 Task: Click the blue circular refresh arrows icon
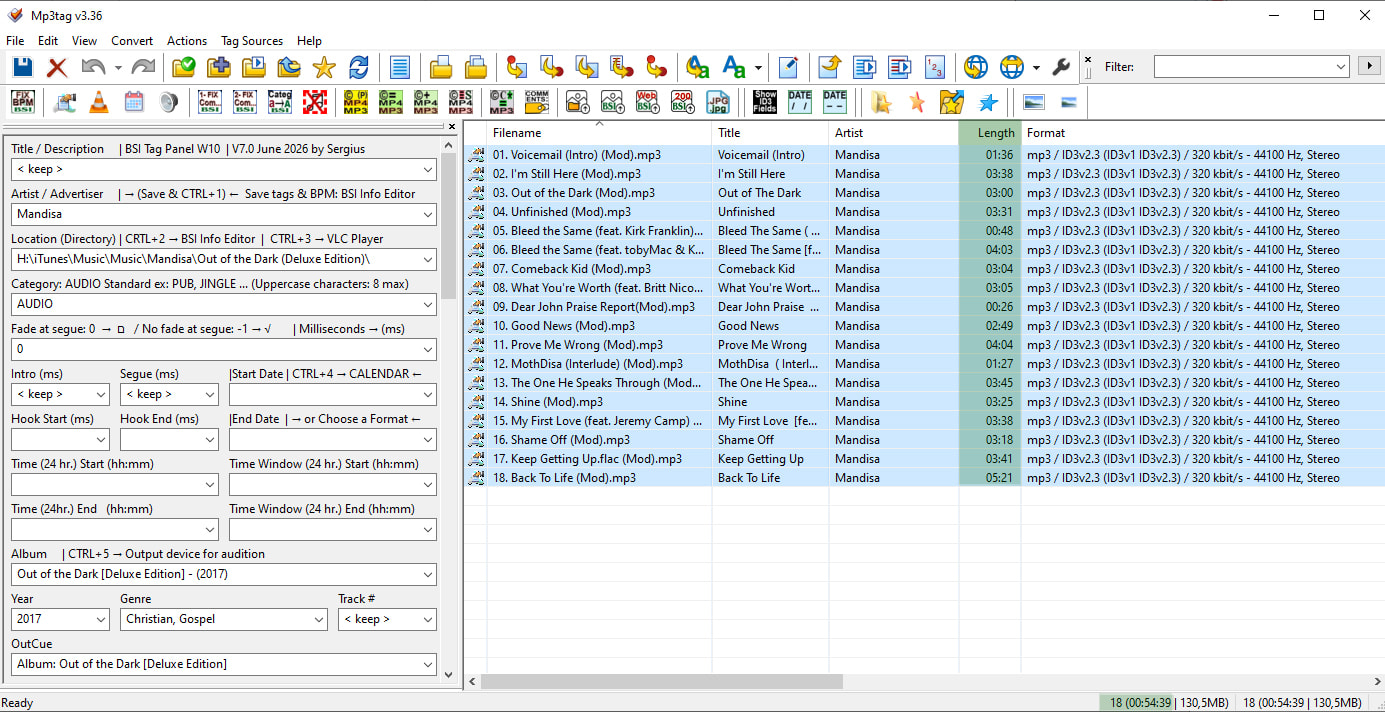pyautogui.click(x=359, y=67)
